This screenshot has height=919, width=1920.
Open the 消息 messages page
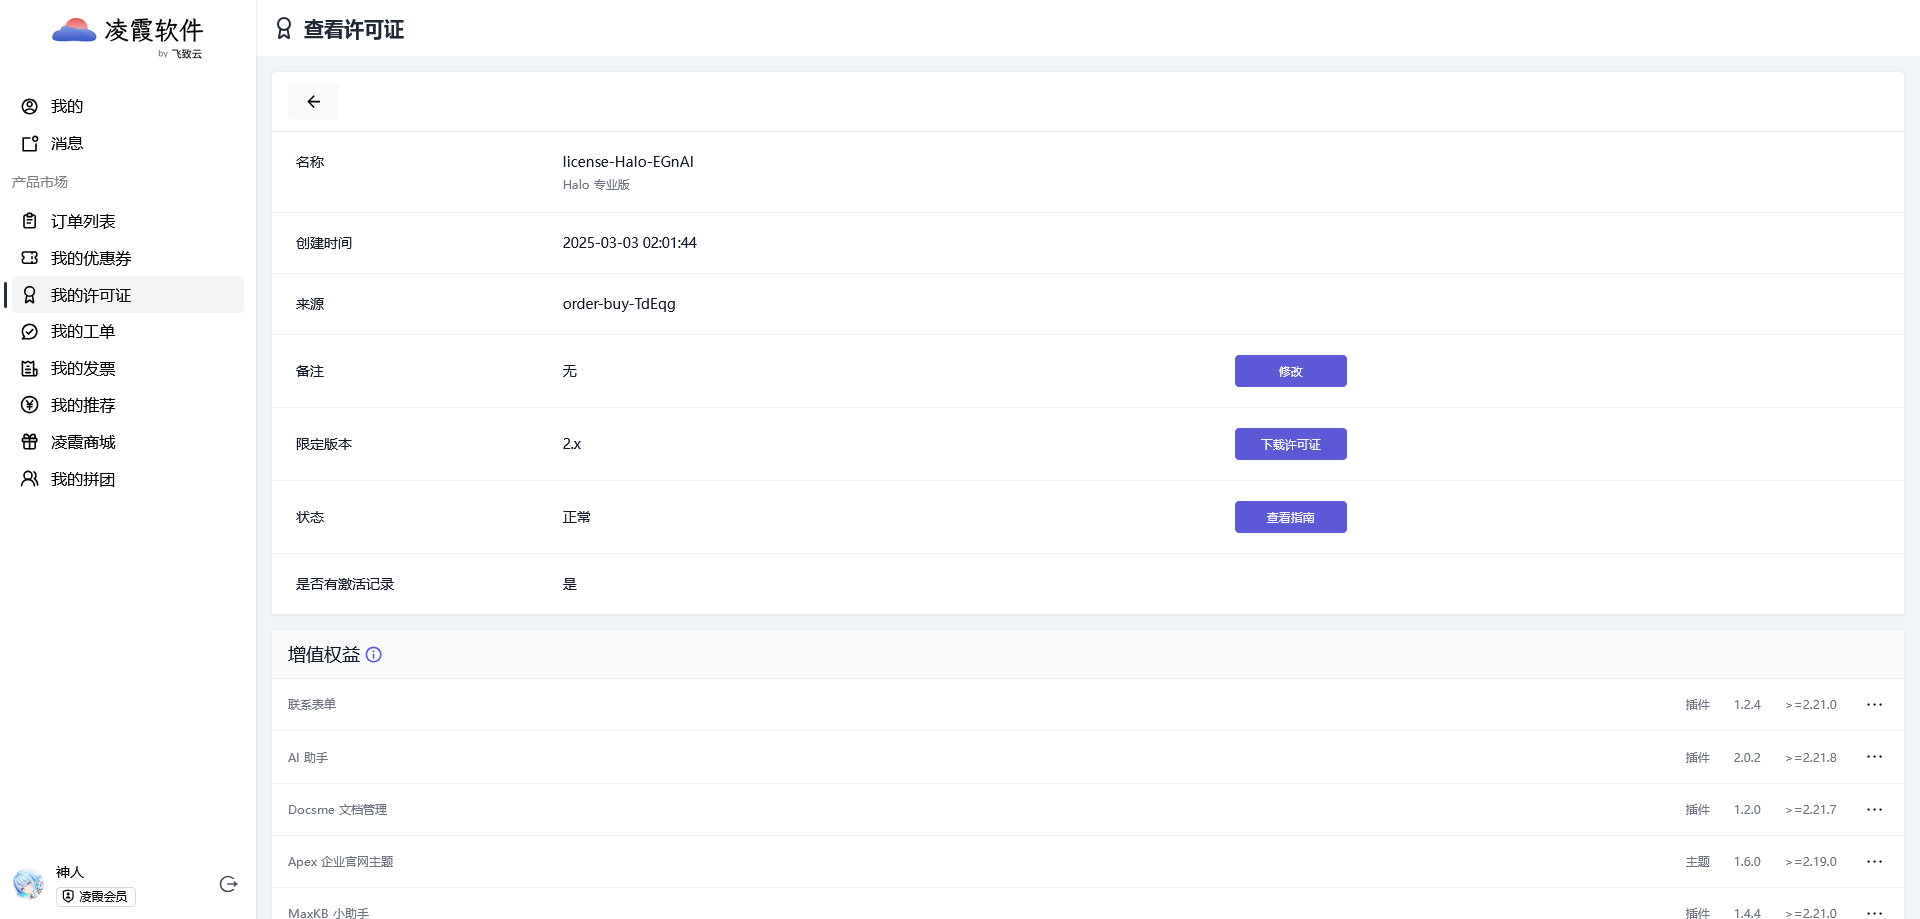click(67, 144)
